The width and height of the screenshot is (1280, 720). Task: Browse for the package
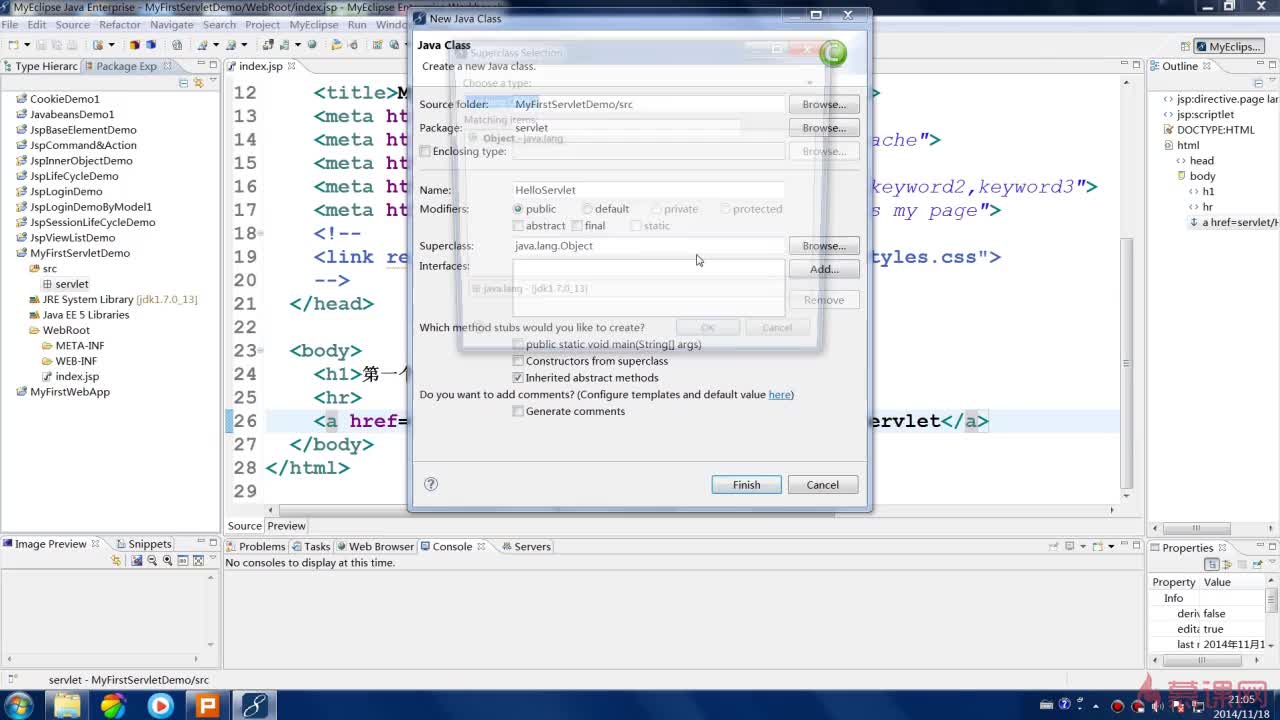824,128
